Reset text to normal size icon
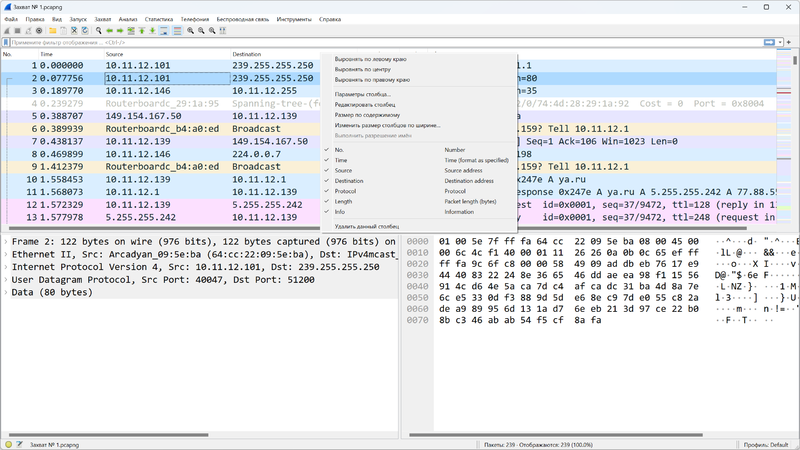Screen dimensions: 800x450 pos(212,31)
